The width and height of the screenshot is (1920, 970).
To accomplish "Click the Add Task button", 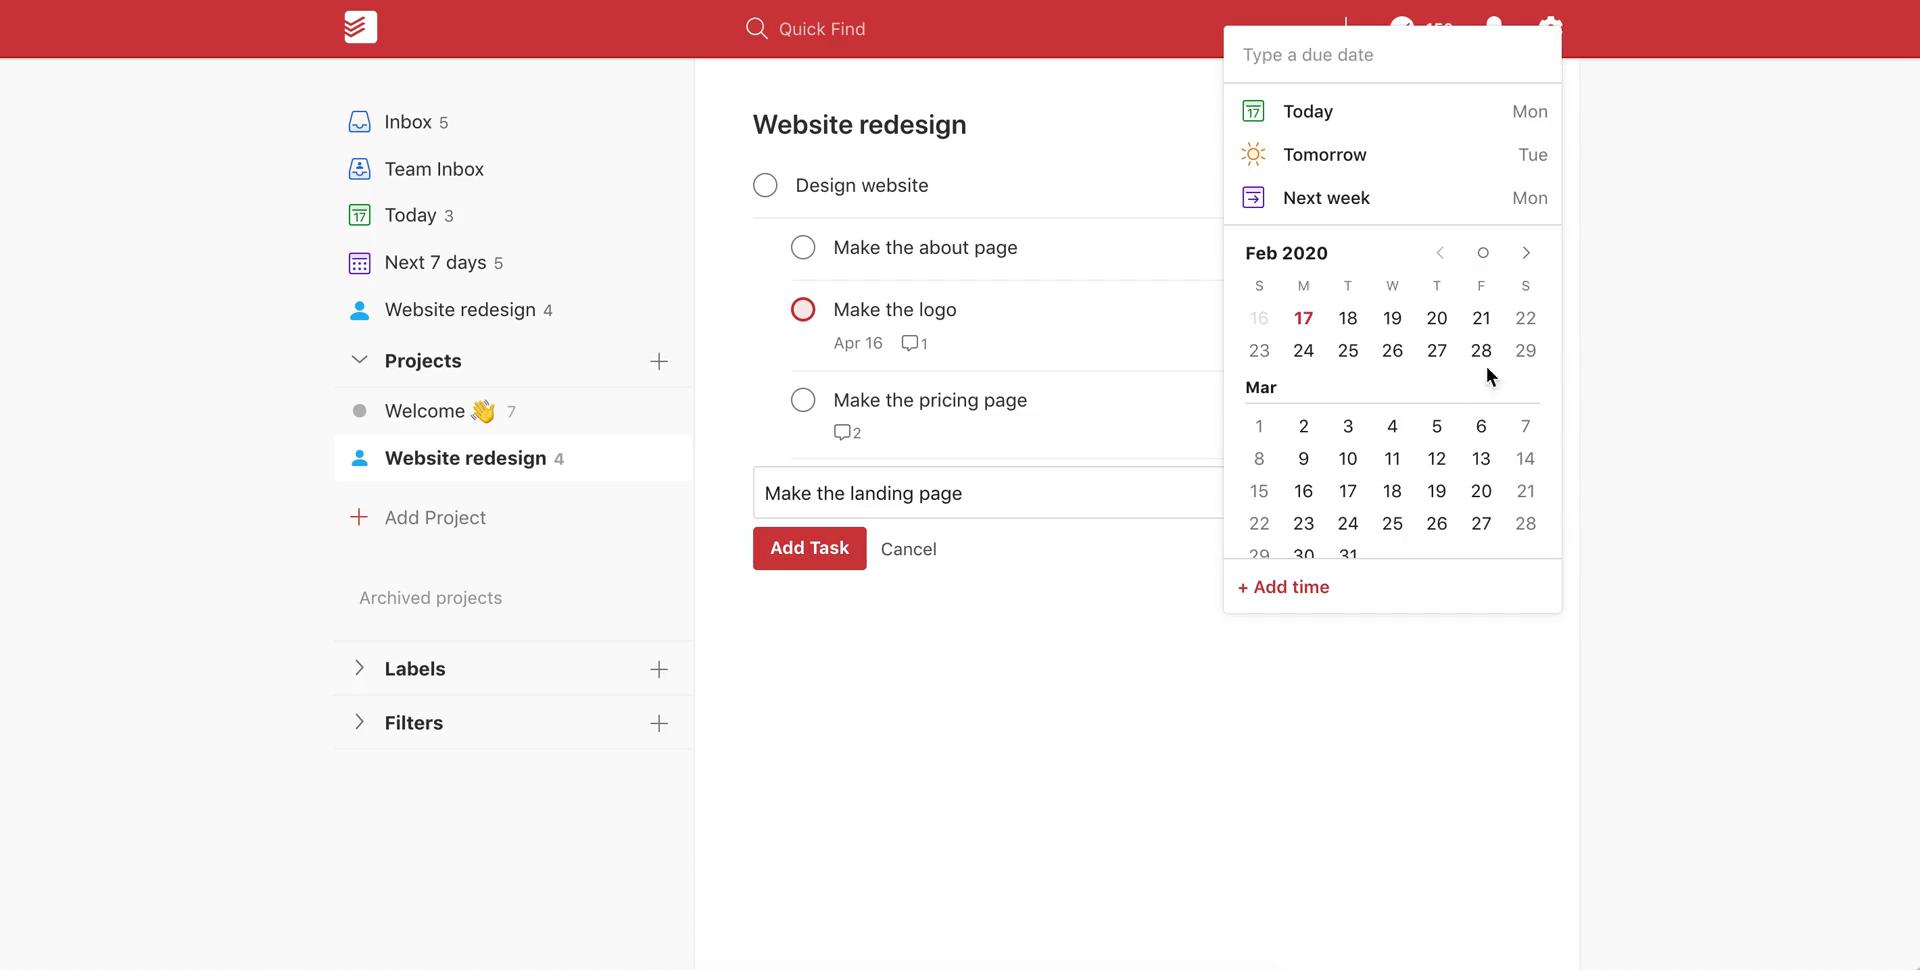I will click(809, 548).
